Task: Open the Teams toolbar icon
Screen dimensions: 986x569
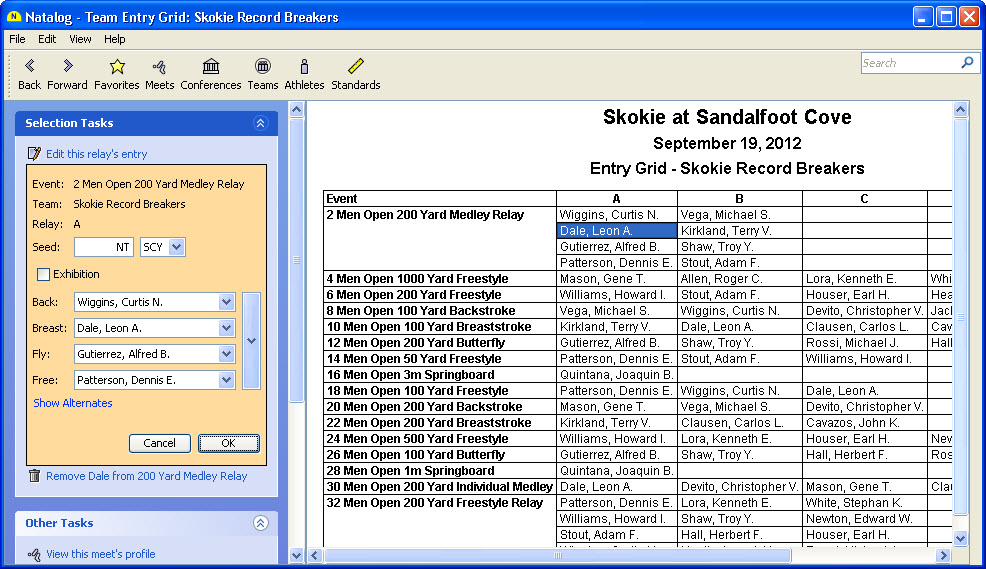Action: click(262, 67)
